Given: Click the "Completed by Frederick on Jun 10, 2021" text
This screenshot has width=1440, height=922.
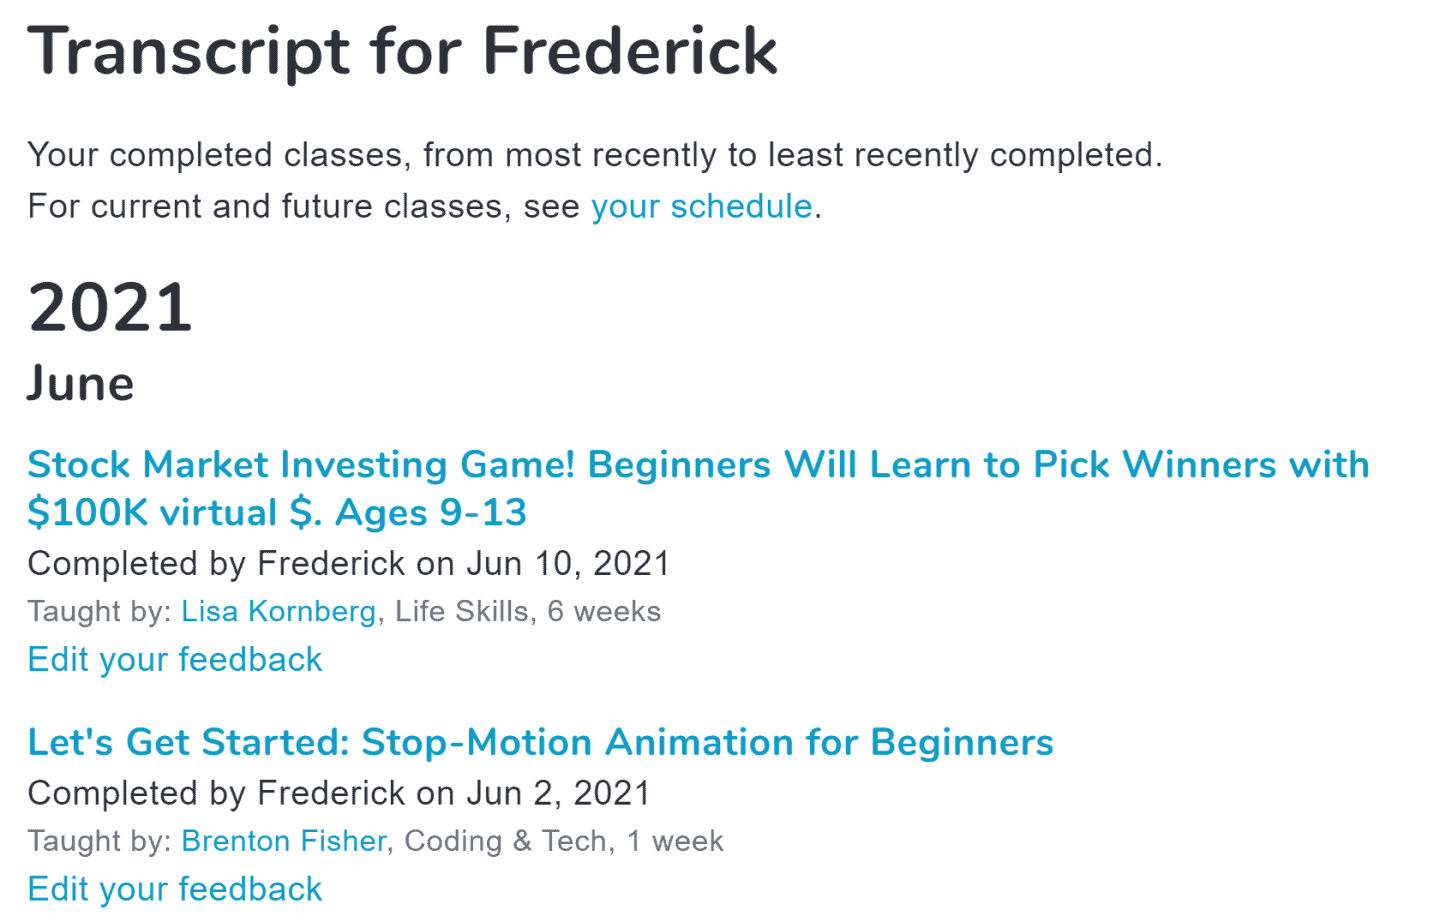Looking at the screenshot, I should point(348,564).
